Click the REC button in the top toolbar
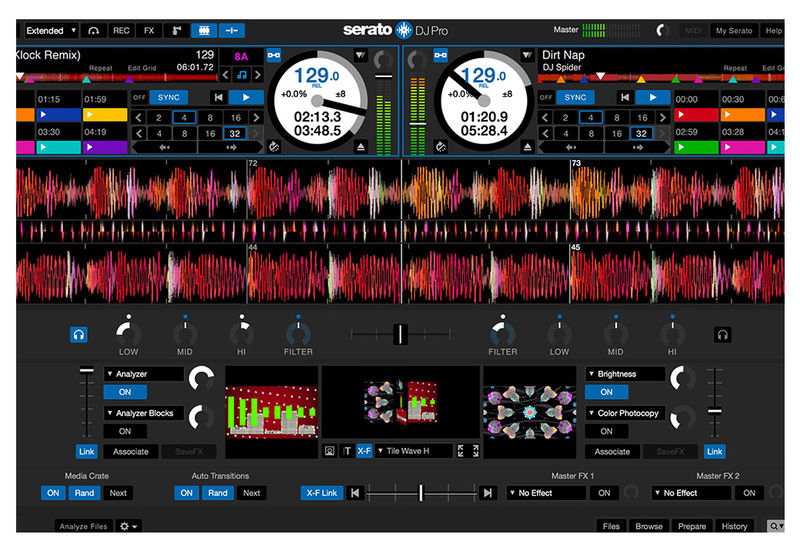Viewport: 800px width, 551px height. (121, 31)
